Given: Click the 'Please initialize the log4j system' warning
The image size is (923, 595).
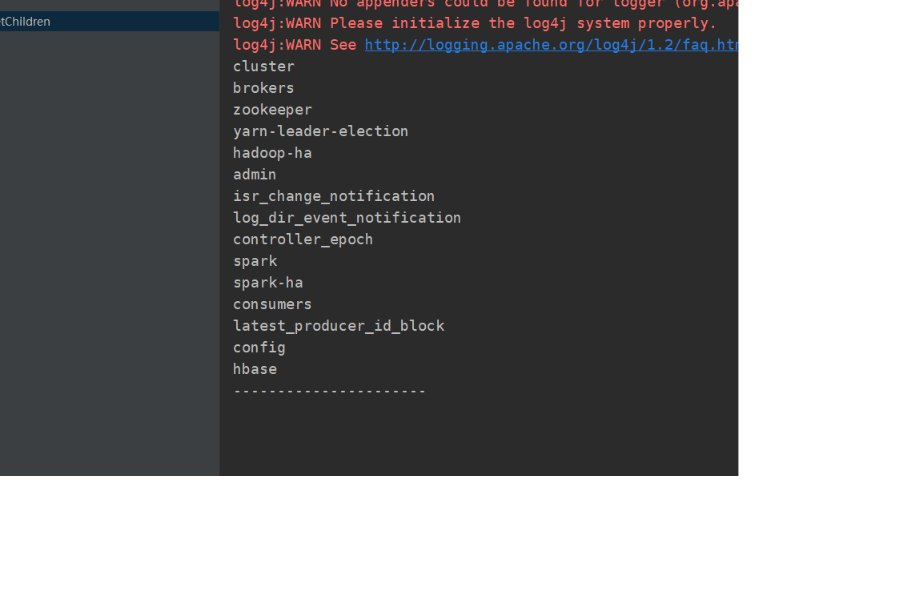Looking at the screenshot, I should click(x=474, y=23).
